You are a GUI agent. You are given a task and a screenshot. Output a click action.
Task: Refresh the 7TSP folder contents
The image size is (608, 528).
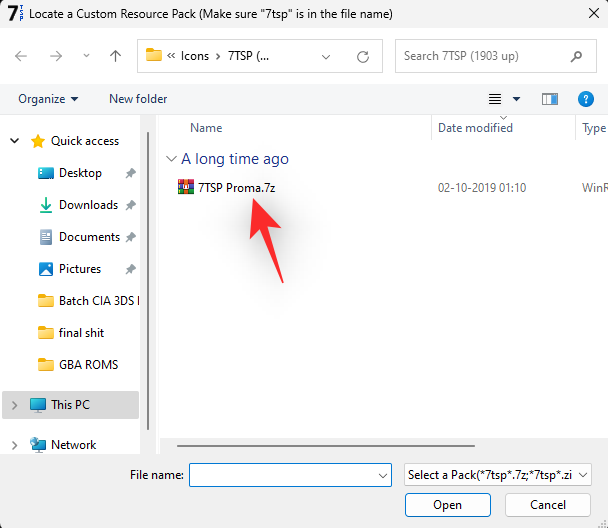(x=363, y=57)
